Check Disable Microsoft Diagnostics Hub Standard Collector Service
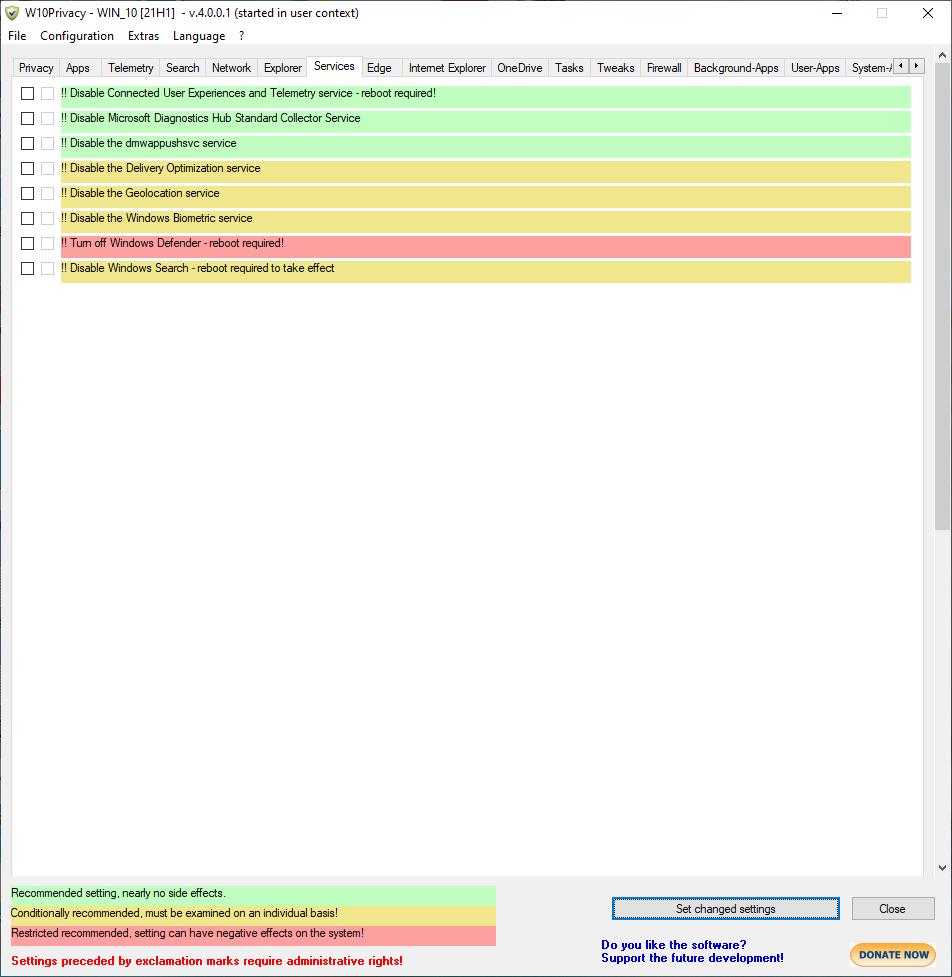This screenshot has width=952, height=977. [27, 118]
